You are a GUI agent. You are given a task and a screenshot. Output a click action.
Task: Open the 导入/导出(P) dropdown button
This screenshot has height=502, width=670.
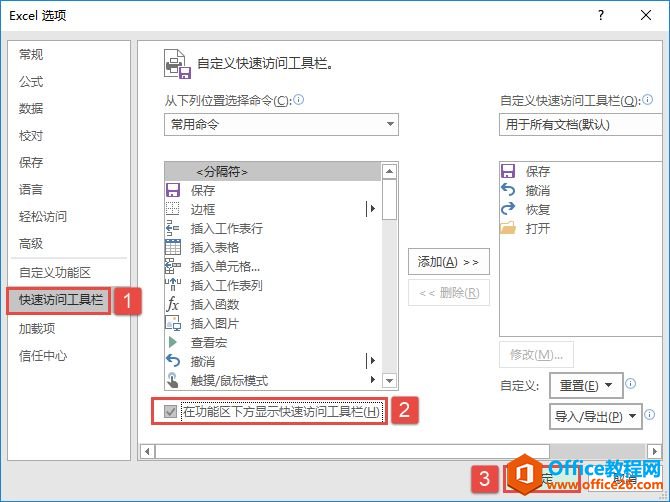[595, 416]
